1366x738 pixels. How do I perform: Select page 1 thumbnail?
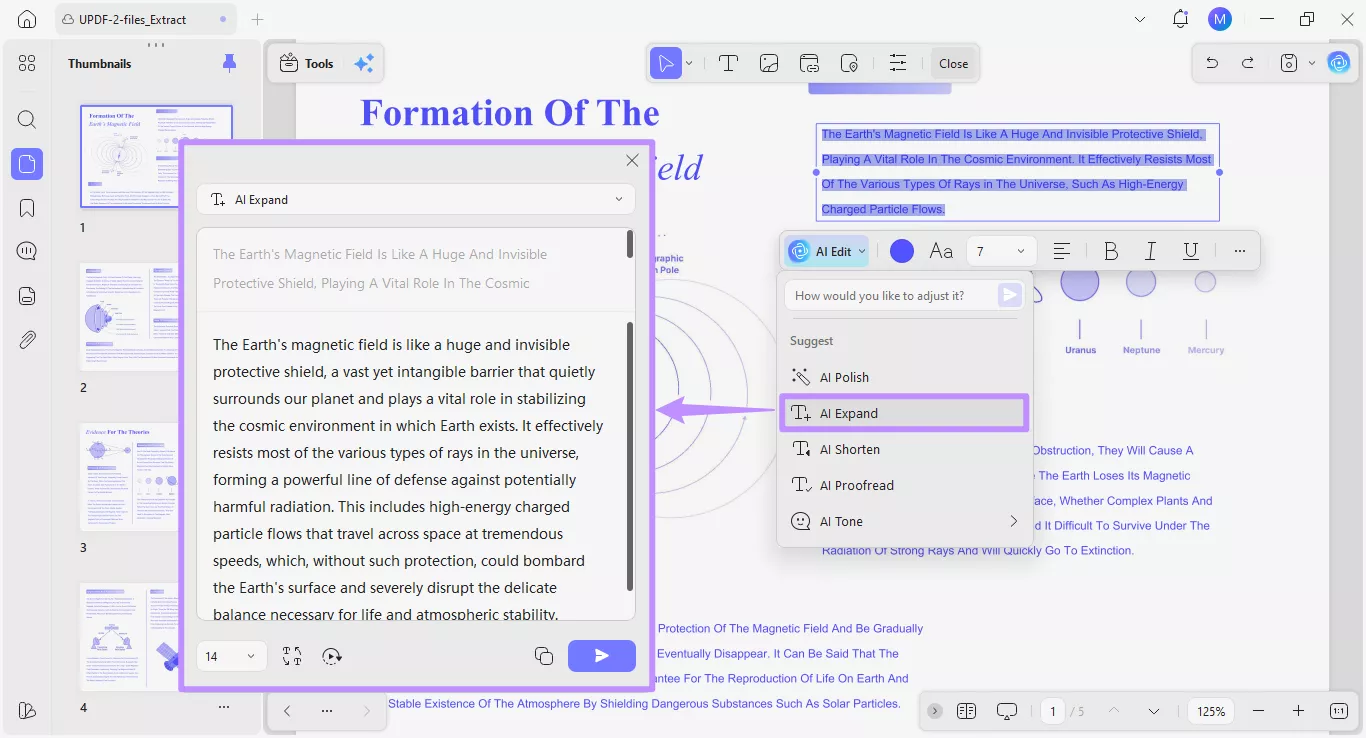click(156, 158)
